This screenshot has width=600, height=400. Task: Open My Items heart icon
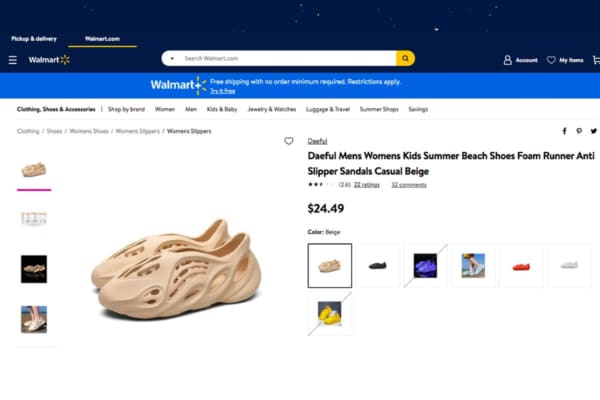551,60
